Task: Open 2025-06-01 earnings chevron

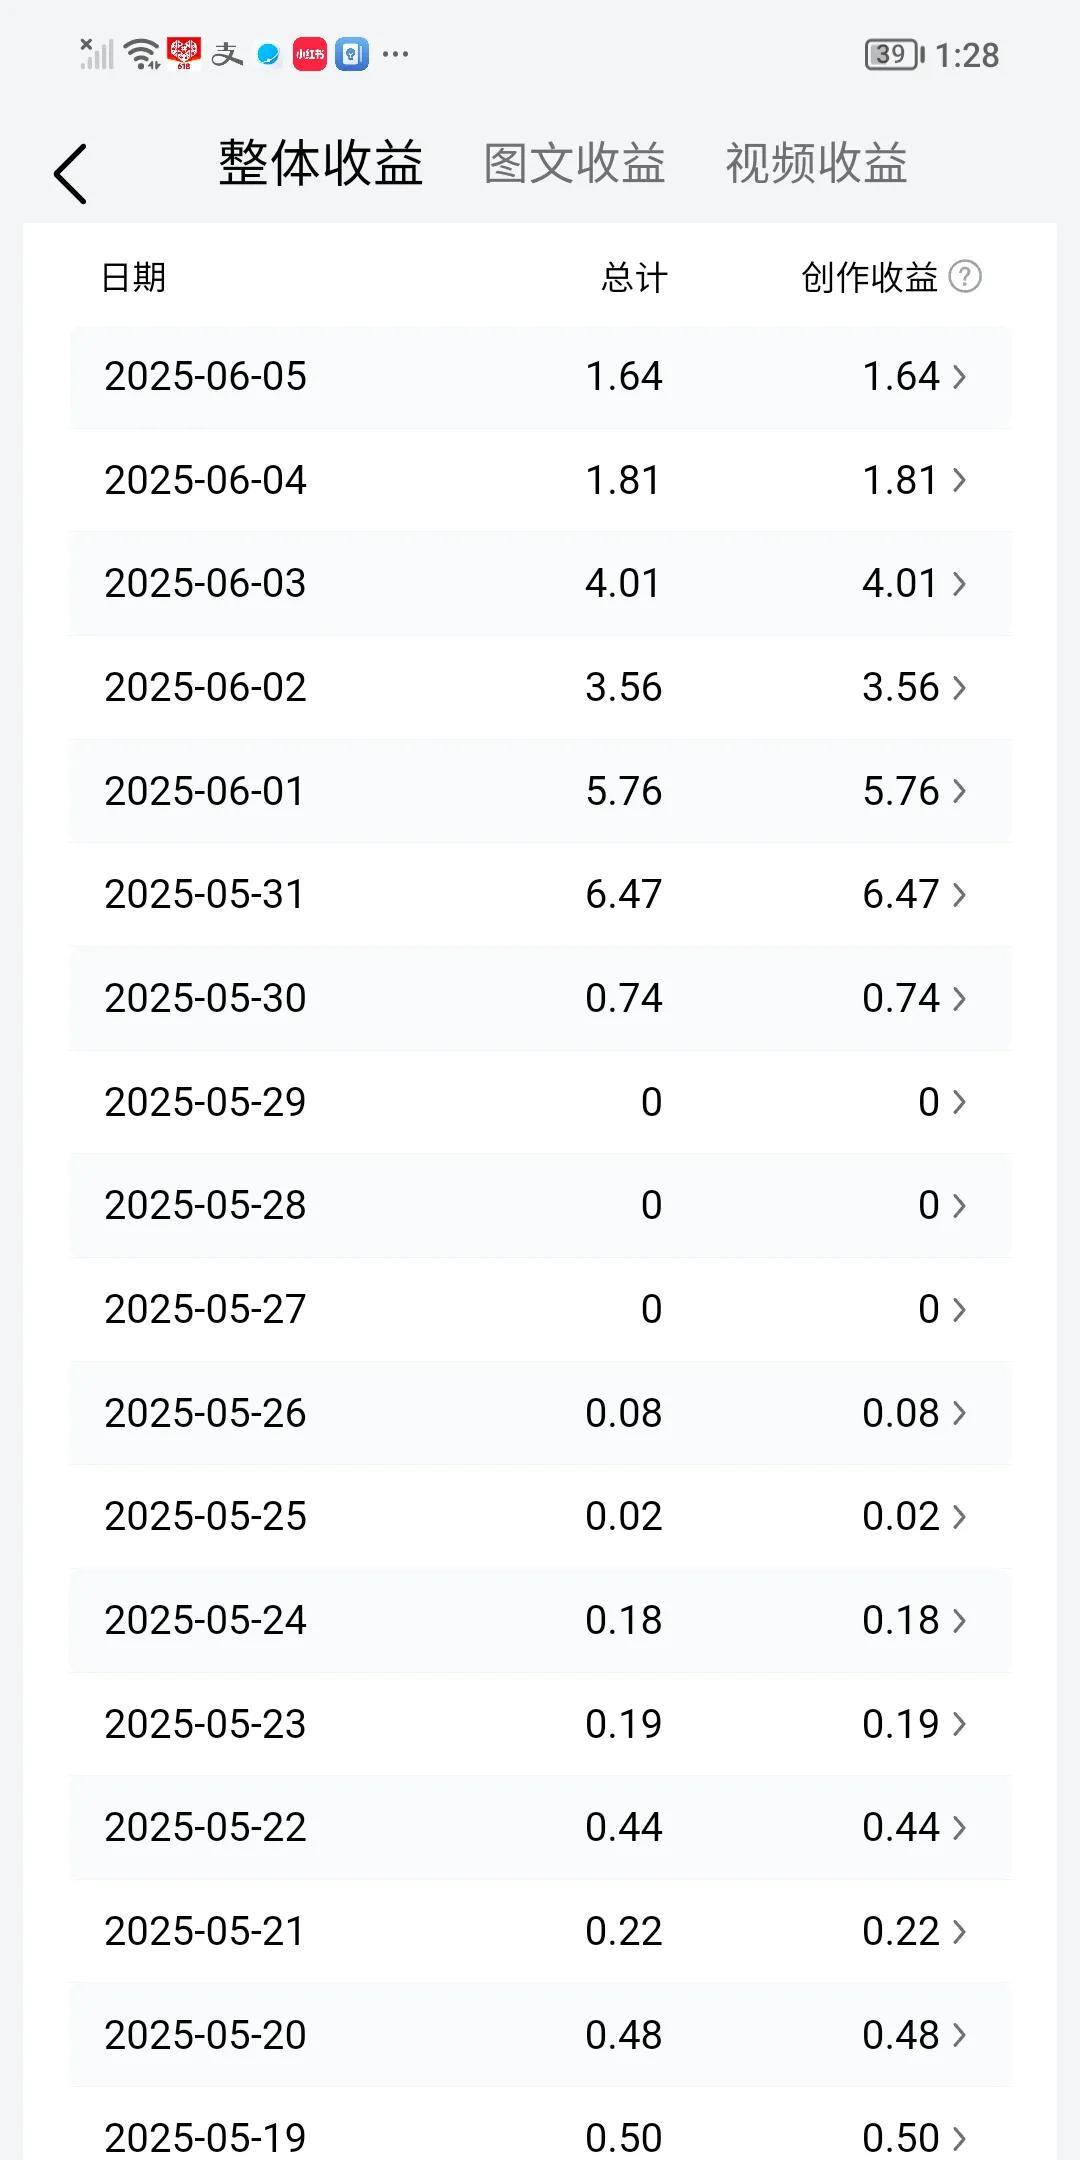Action: (959, 791)
